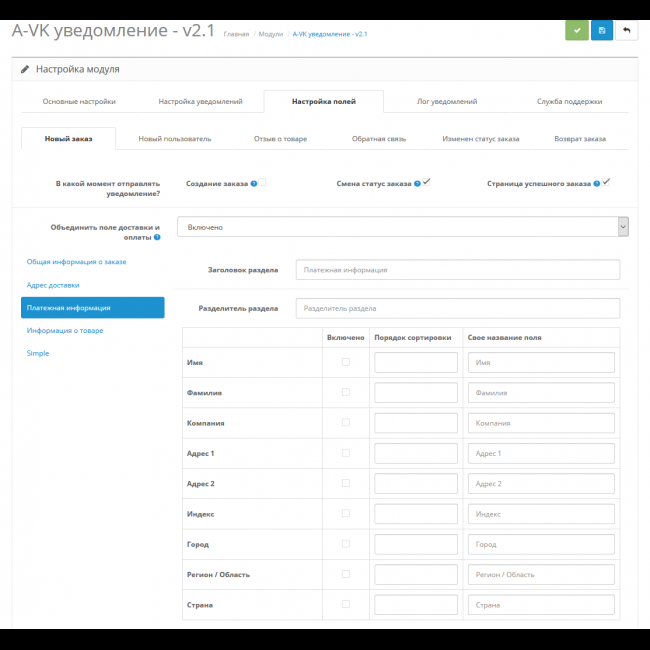Screen dimensions: 650x650
Task: Click the blue save disk icon
Action: tap(602, 30)
